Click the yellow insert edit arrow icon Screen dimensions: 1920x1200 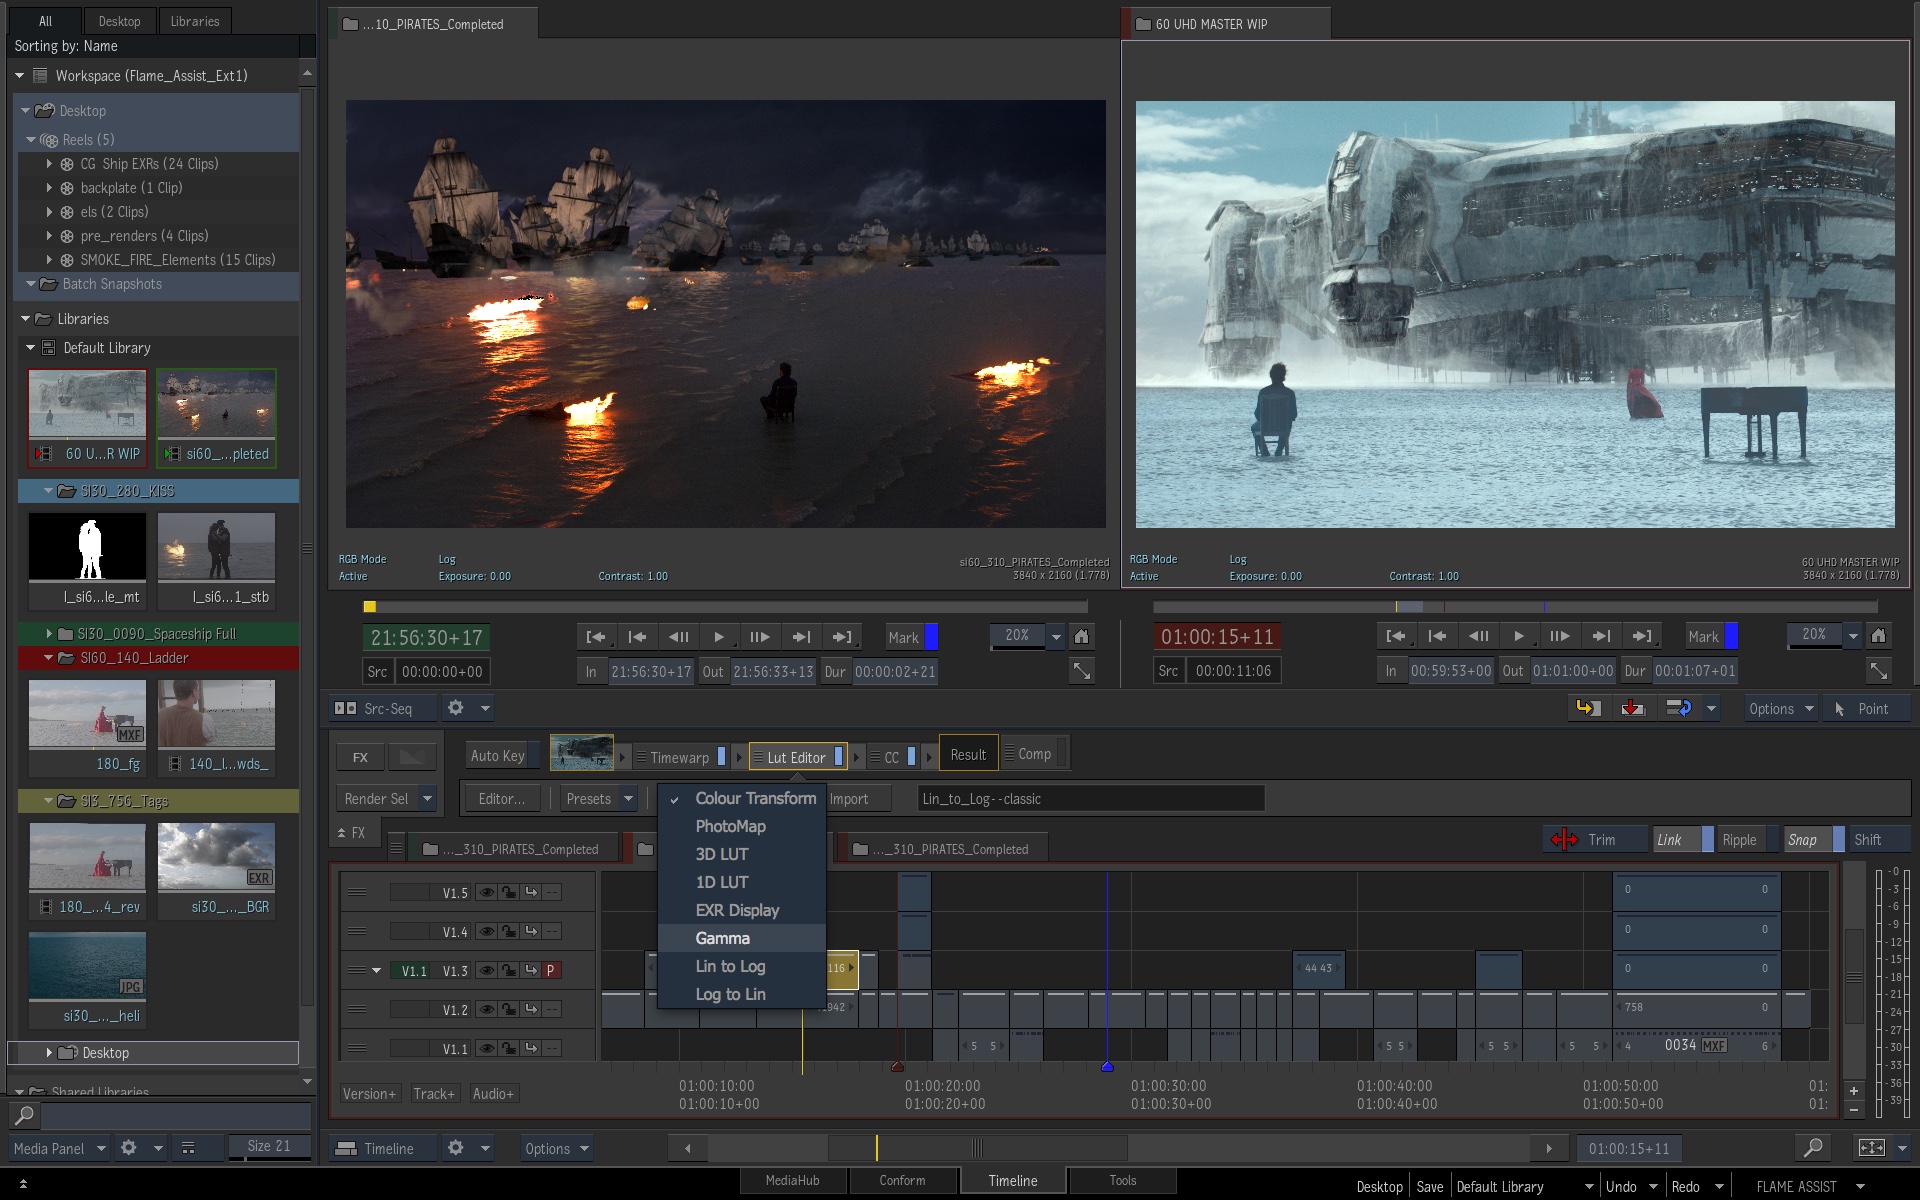[1588, 708]
